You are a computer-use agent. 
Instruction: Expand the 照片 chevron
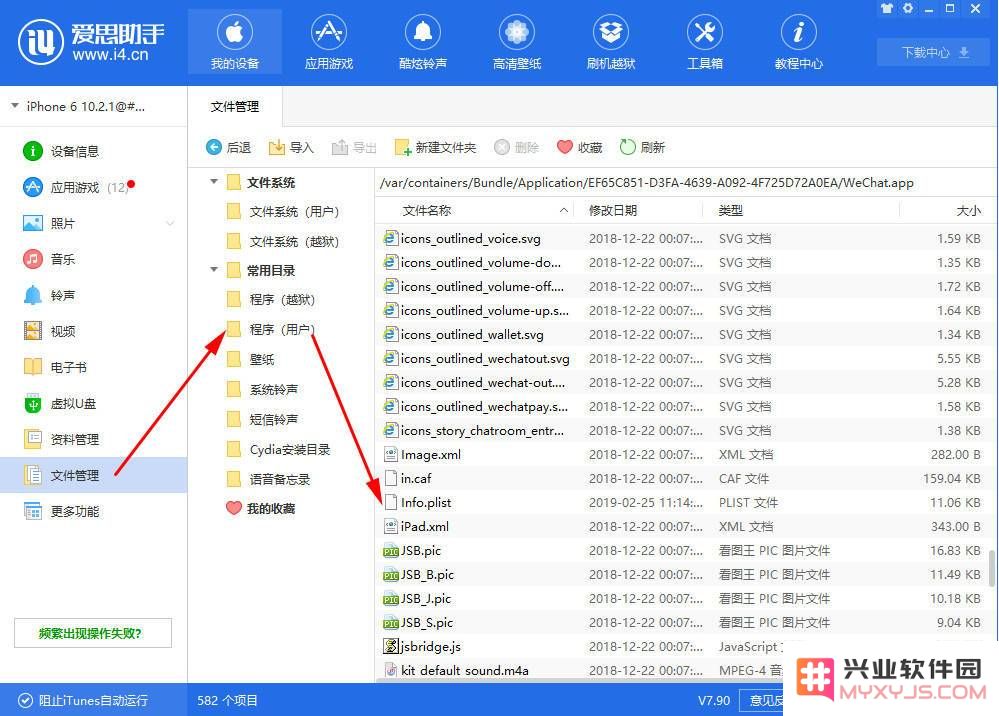point(170,224)
